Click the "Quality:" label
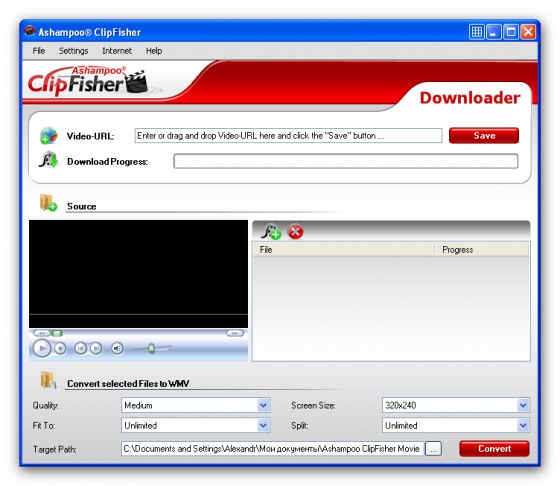The width and height of the screenshot is (560, 486). pyautogui.click(x=45, y=406)
